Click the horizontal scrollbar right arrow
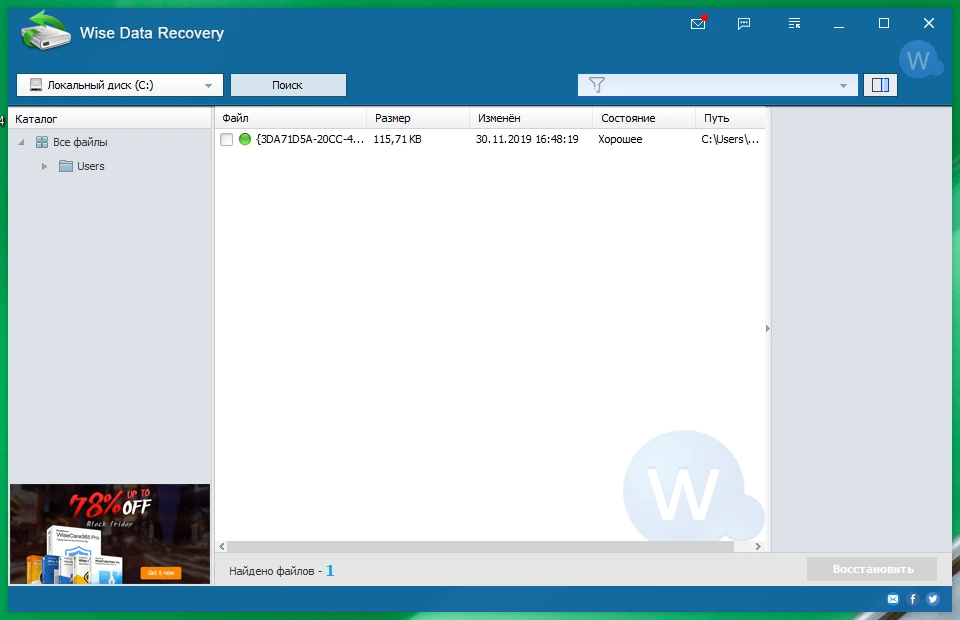The image size is (960, 620). click(x=758, y=546)
